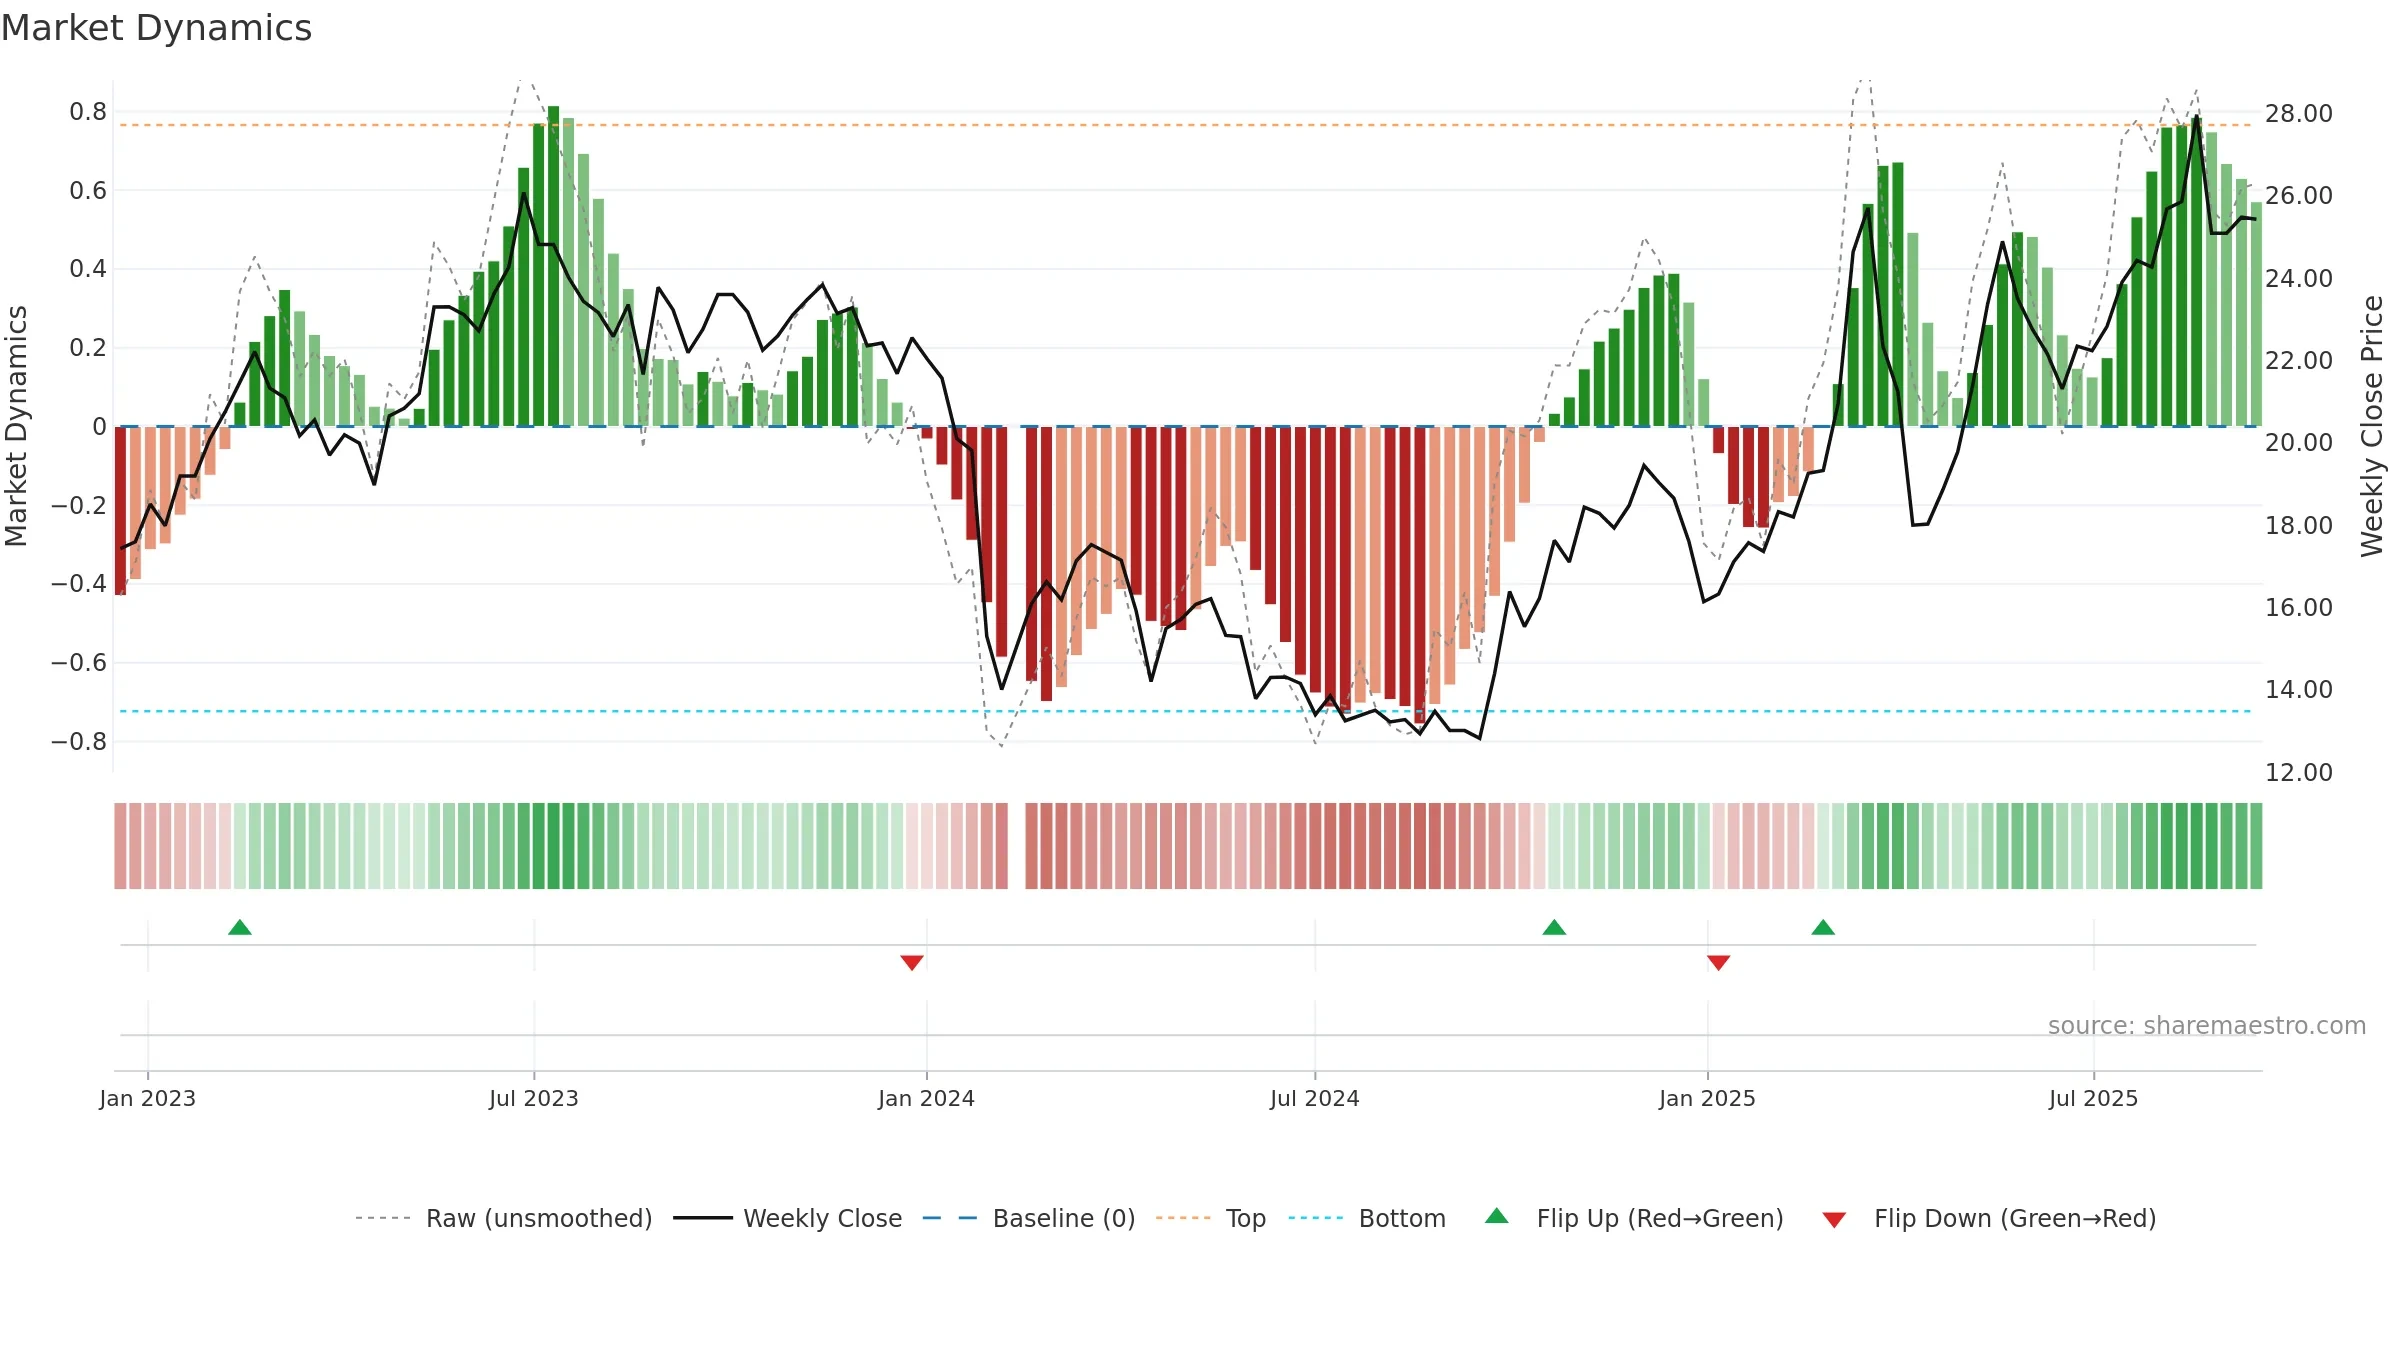
Task: Click the 28.00 price axis label
Action: tap(2299, 113)
